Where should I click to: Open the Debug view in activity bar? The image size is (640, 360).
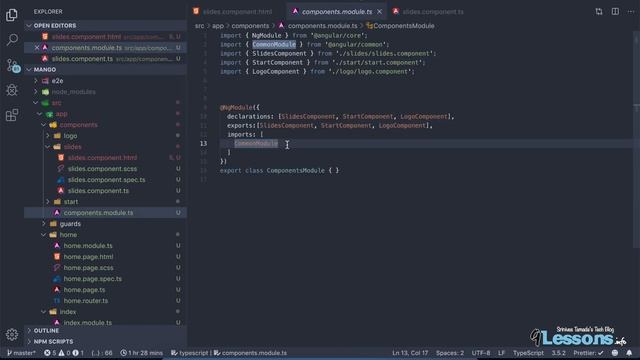tap(12, 90)
